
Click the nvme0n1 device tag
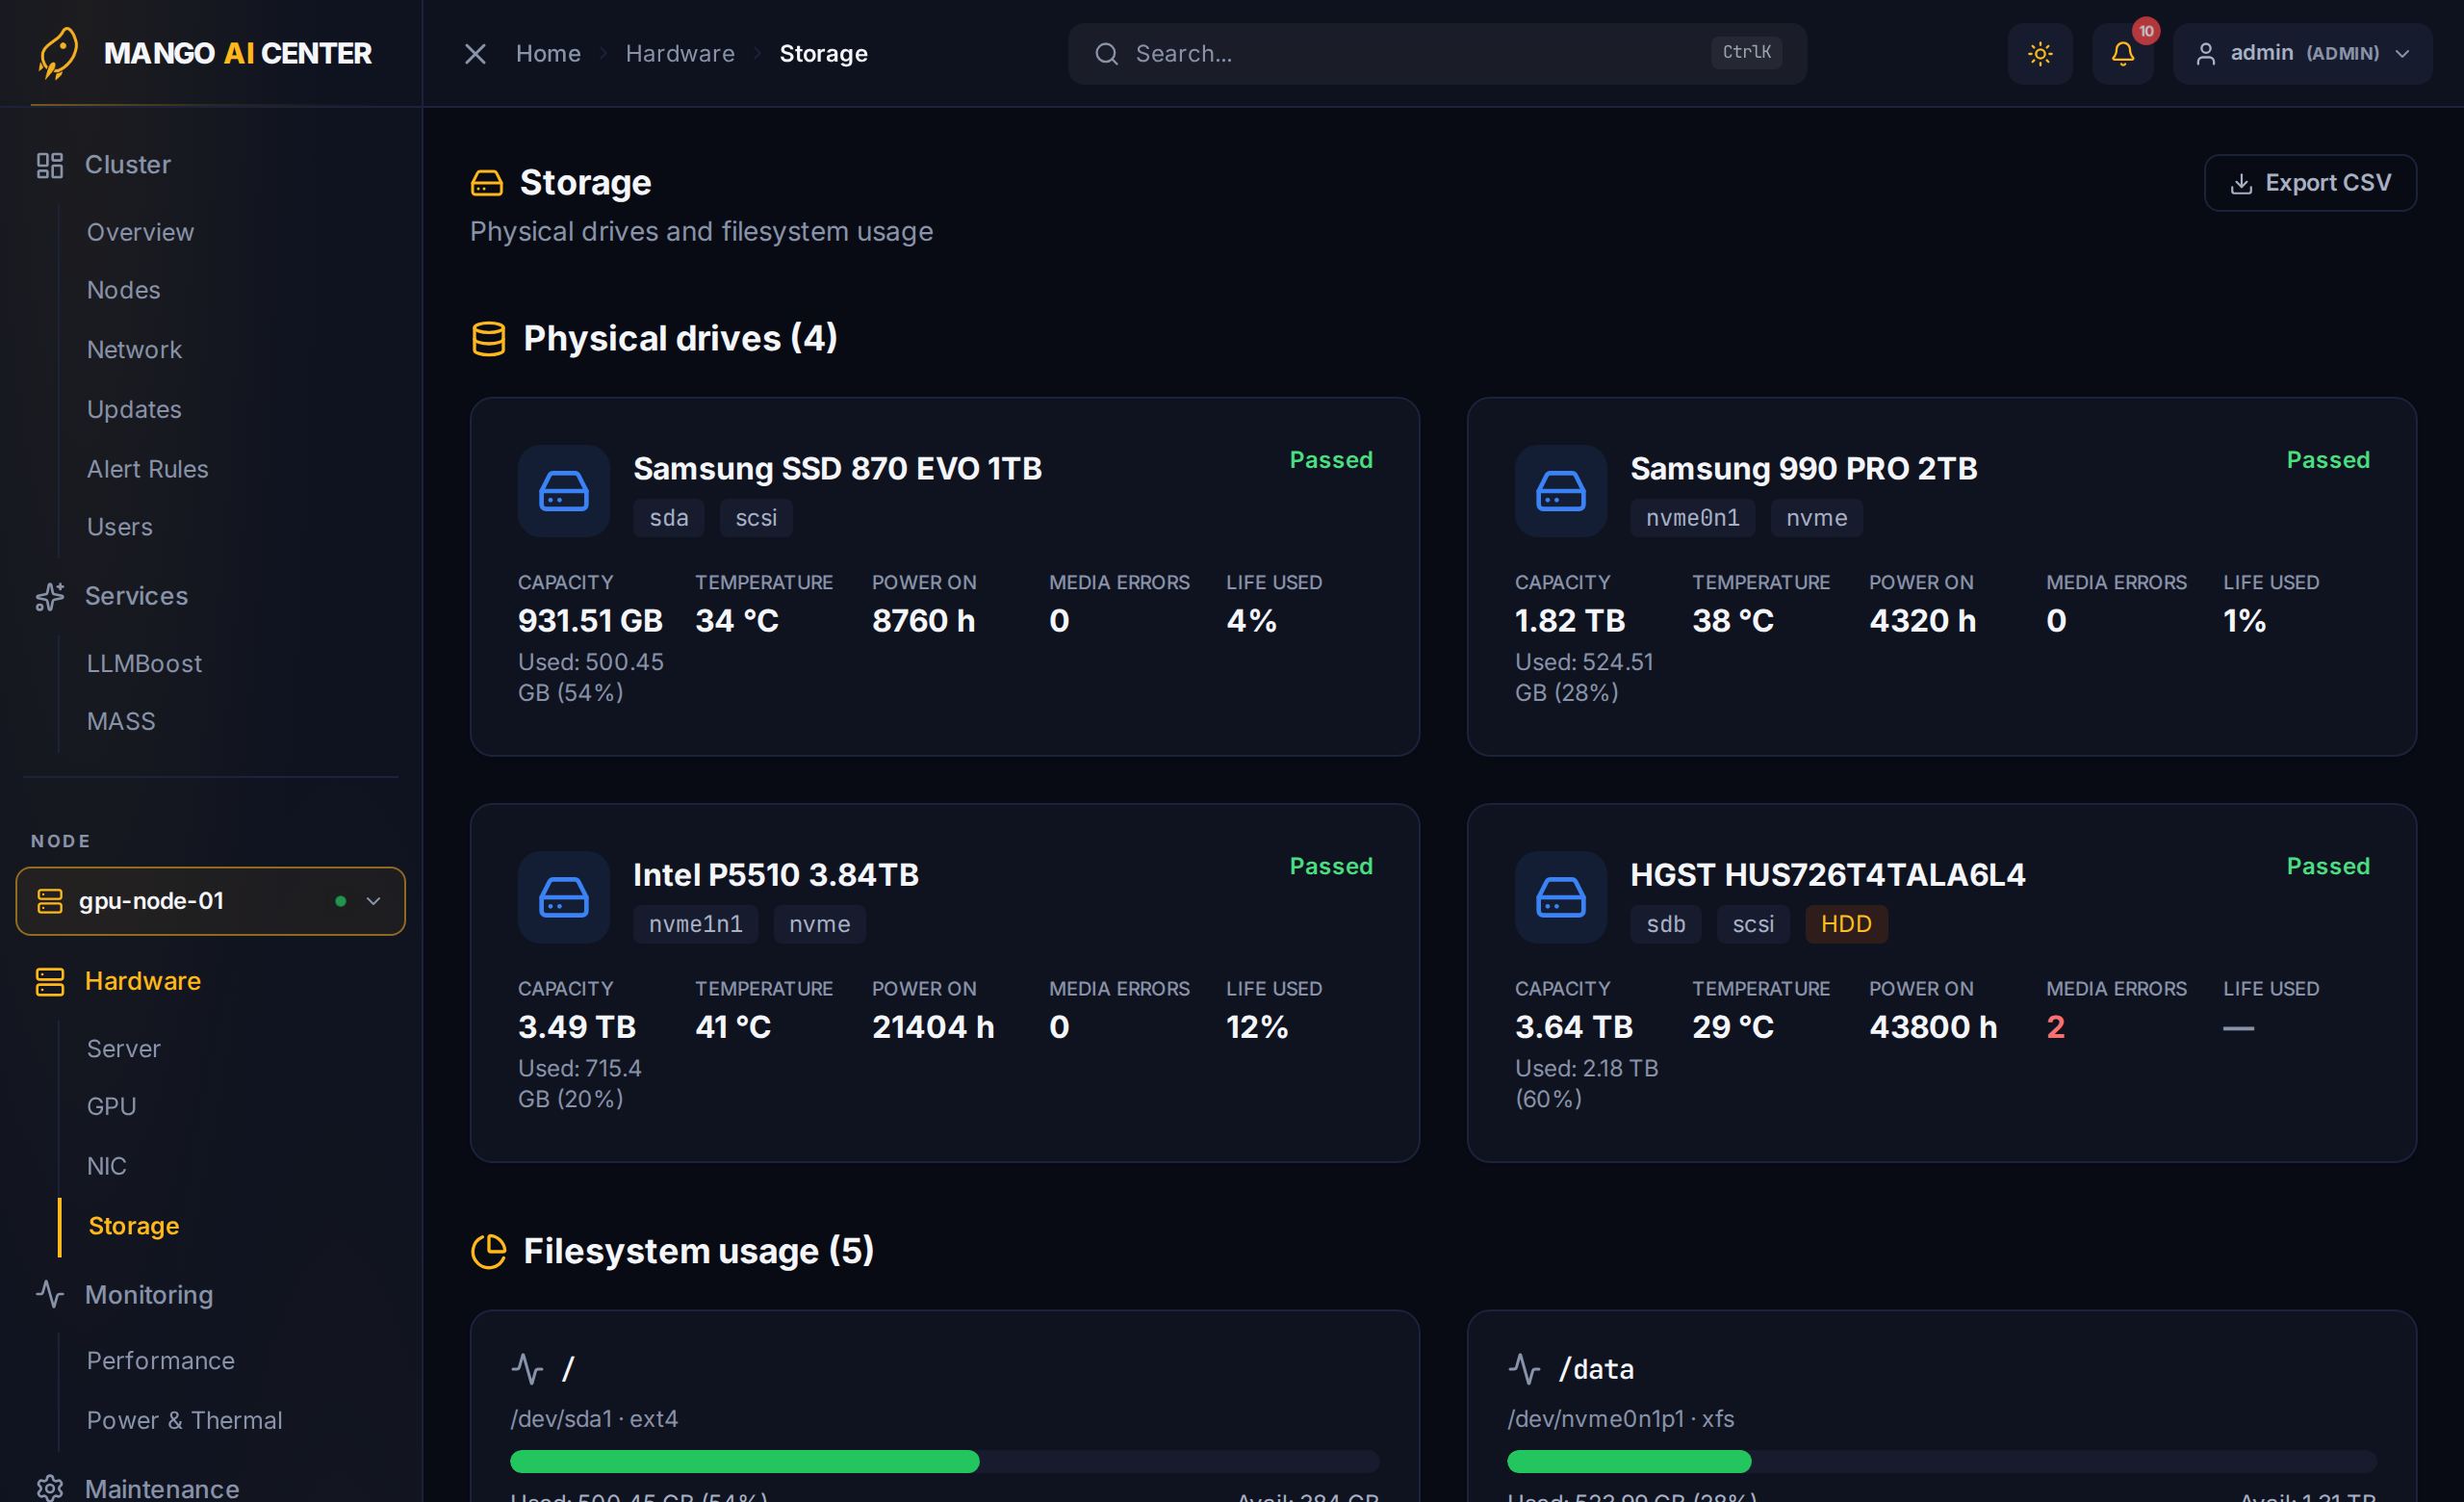point(1692,518)
